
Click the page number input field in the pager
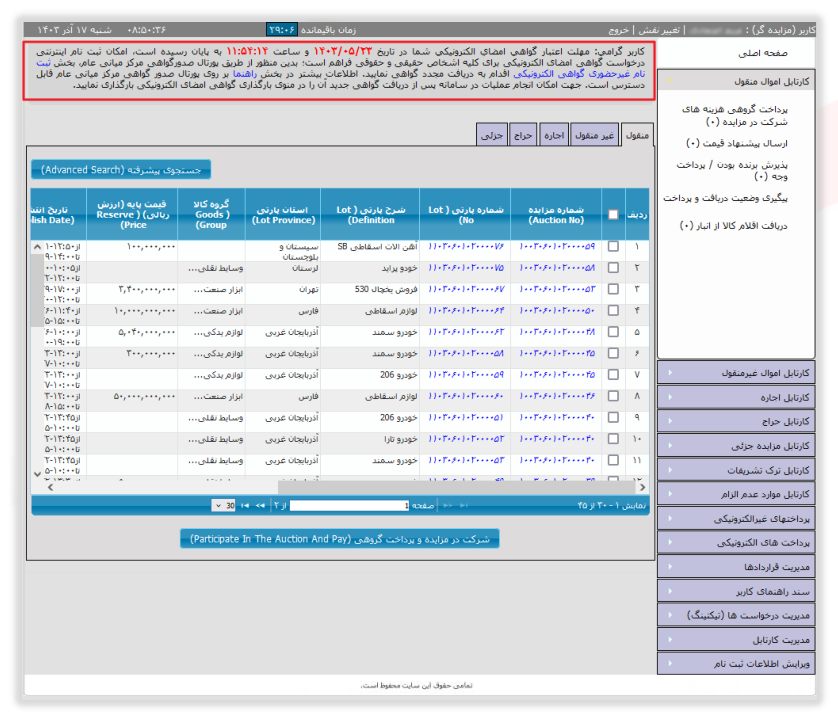[350, 505]
